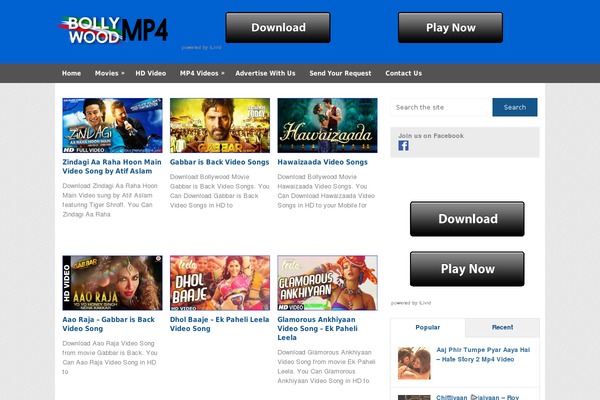This screenshot has height=400, width=600.
Task: Open 'Glamorous Ankhiyaan Video Song' title link
Action: pyautogui.click(x=318, y=328)
